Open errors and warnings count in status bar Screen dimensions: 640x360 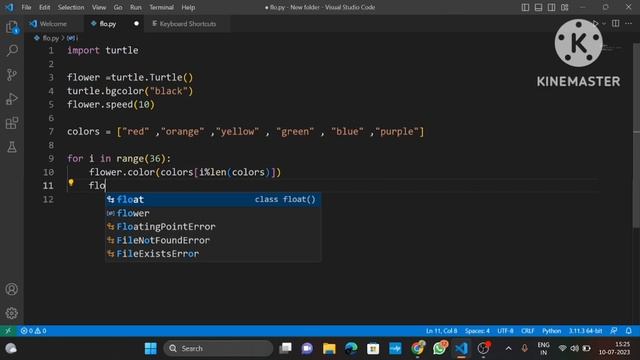click(33, 331)
